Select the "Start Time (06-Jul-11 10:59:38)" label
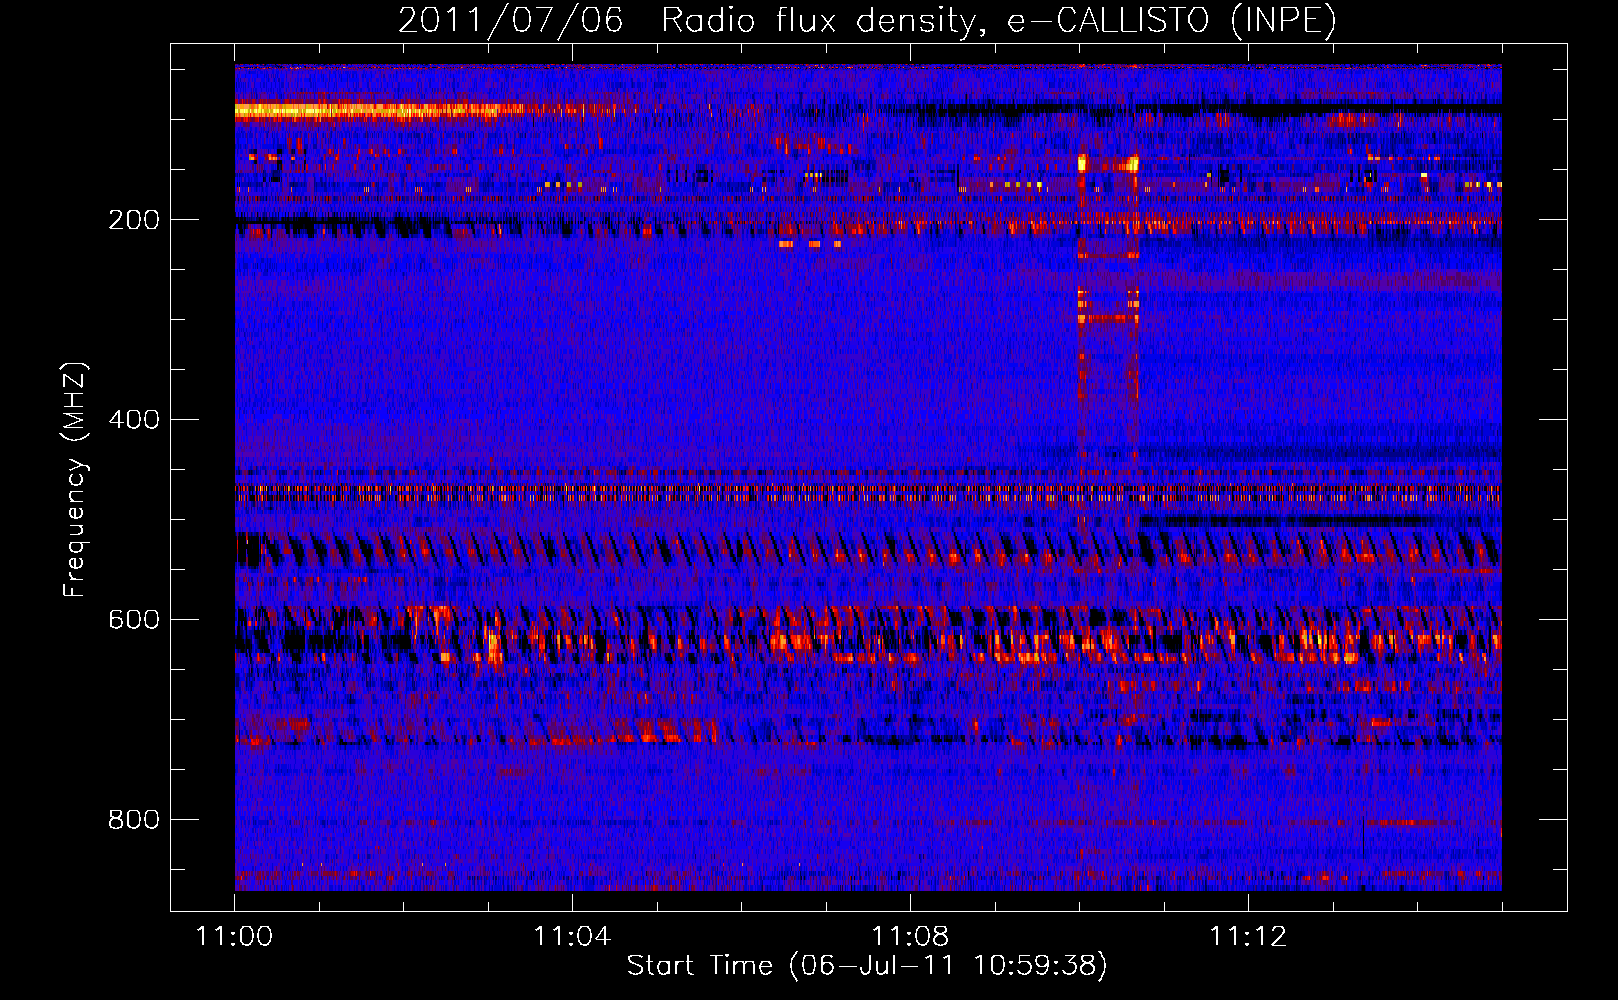The image size is (1618, 1000). [x=867, y=966]
